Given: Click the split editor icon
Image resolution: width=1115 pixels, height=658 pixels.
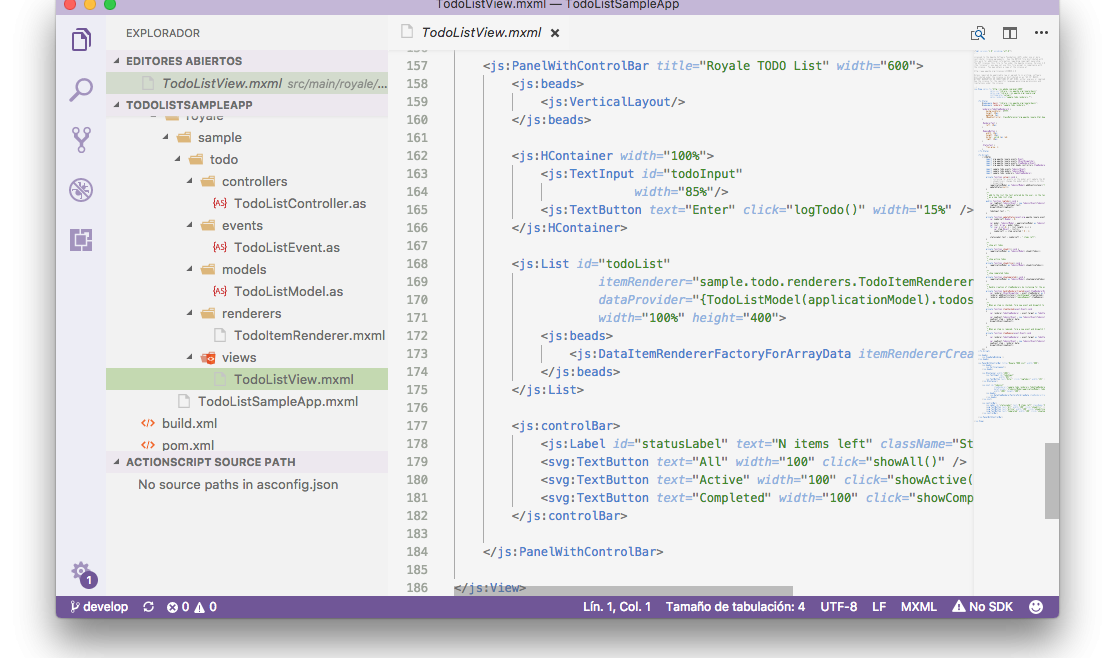Looking at the screenshot, I should coord(1010,33).
